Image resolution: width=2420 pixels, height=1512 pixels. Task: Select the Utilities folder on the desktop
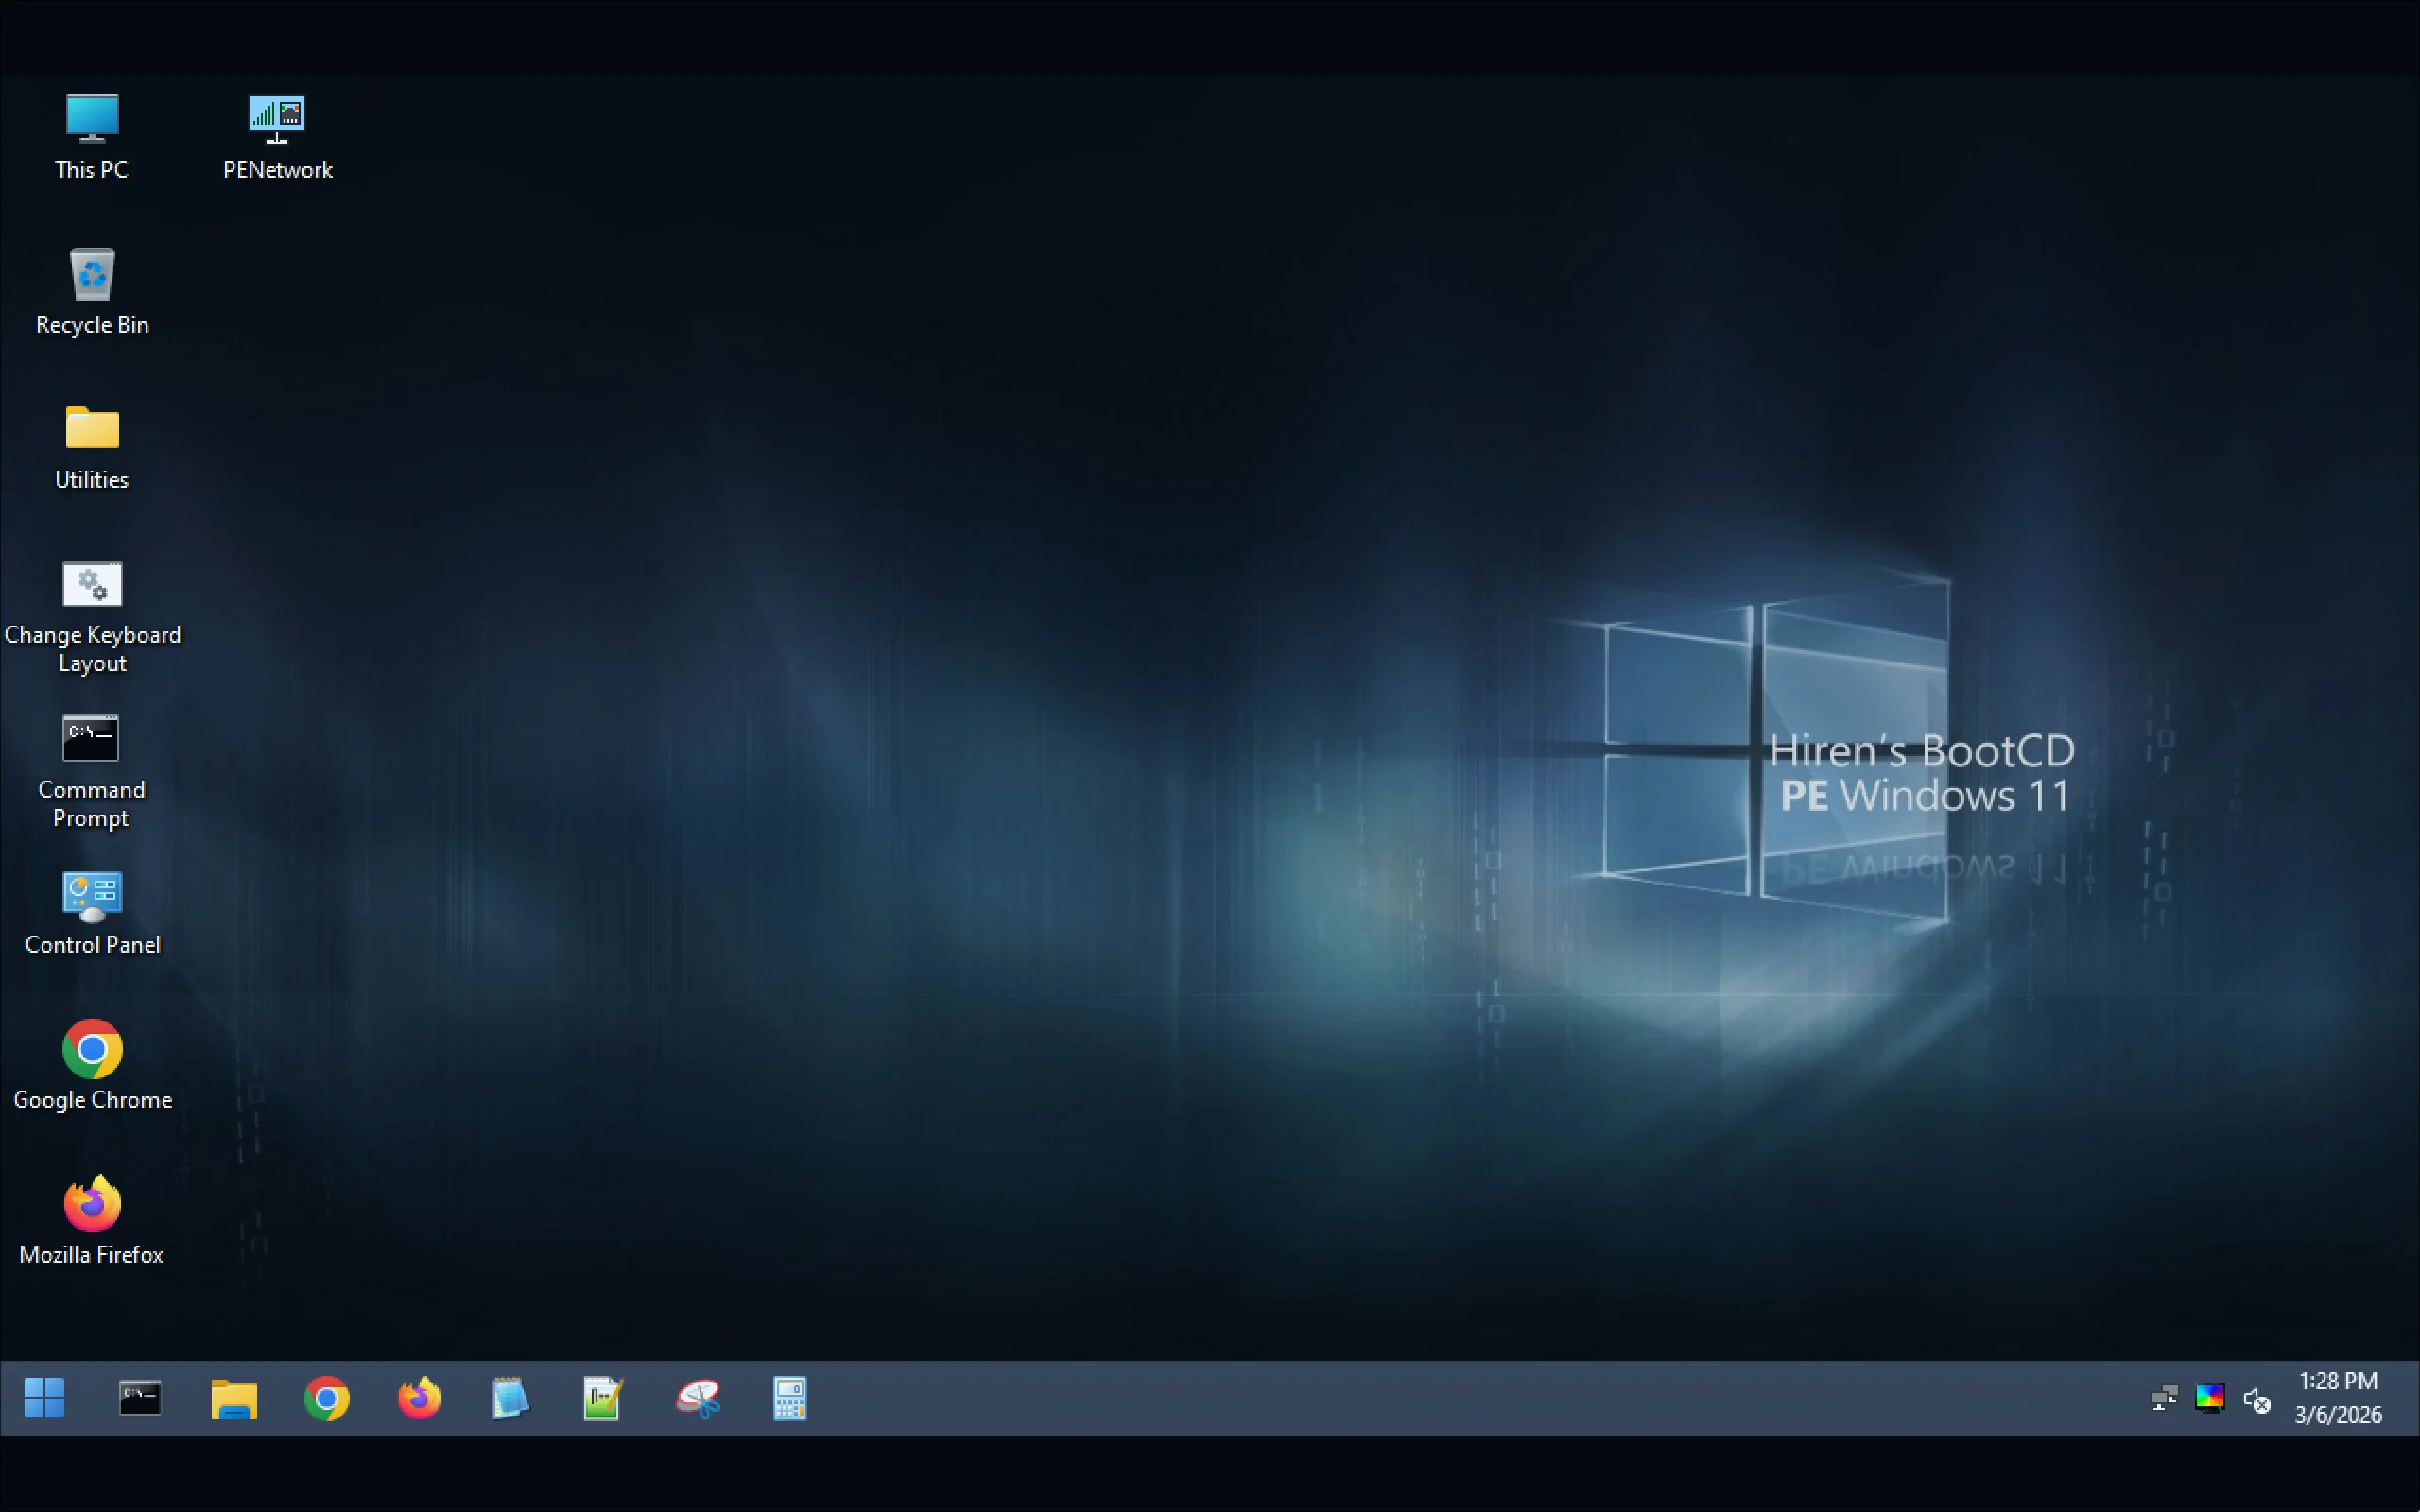click(x=92, y=447)
